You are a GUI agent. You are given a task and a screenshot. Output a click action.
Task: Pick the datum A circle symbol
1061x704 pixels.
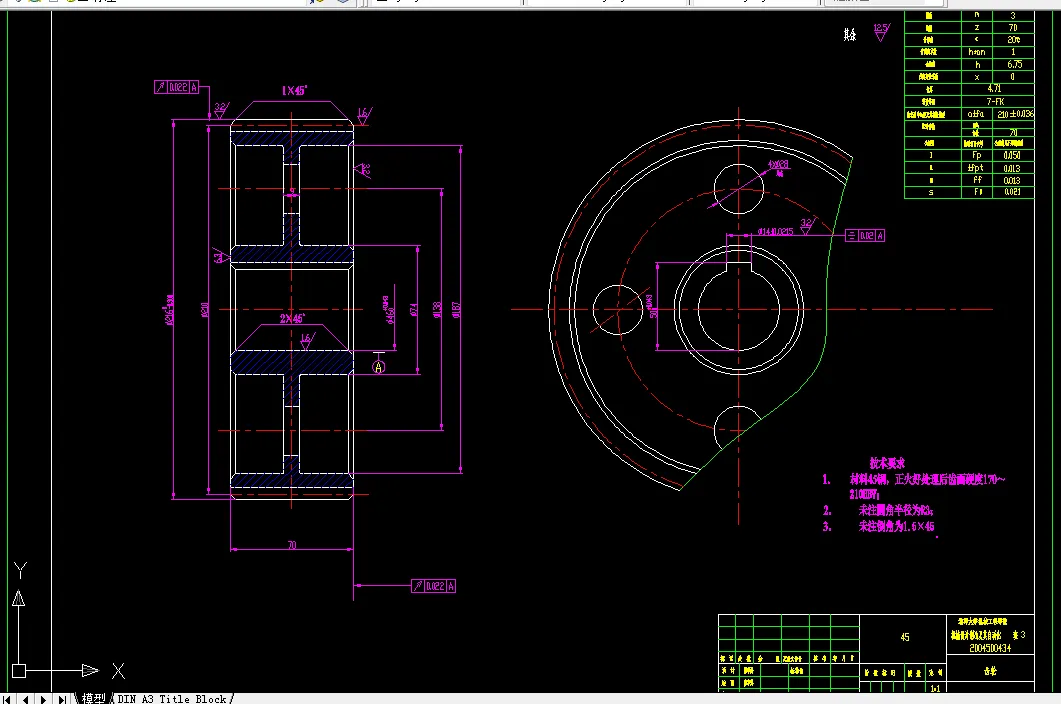tap(379, 367)
